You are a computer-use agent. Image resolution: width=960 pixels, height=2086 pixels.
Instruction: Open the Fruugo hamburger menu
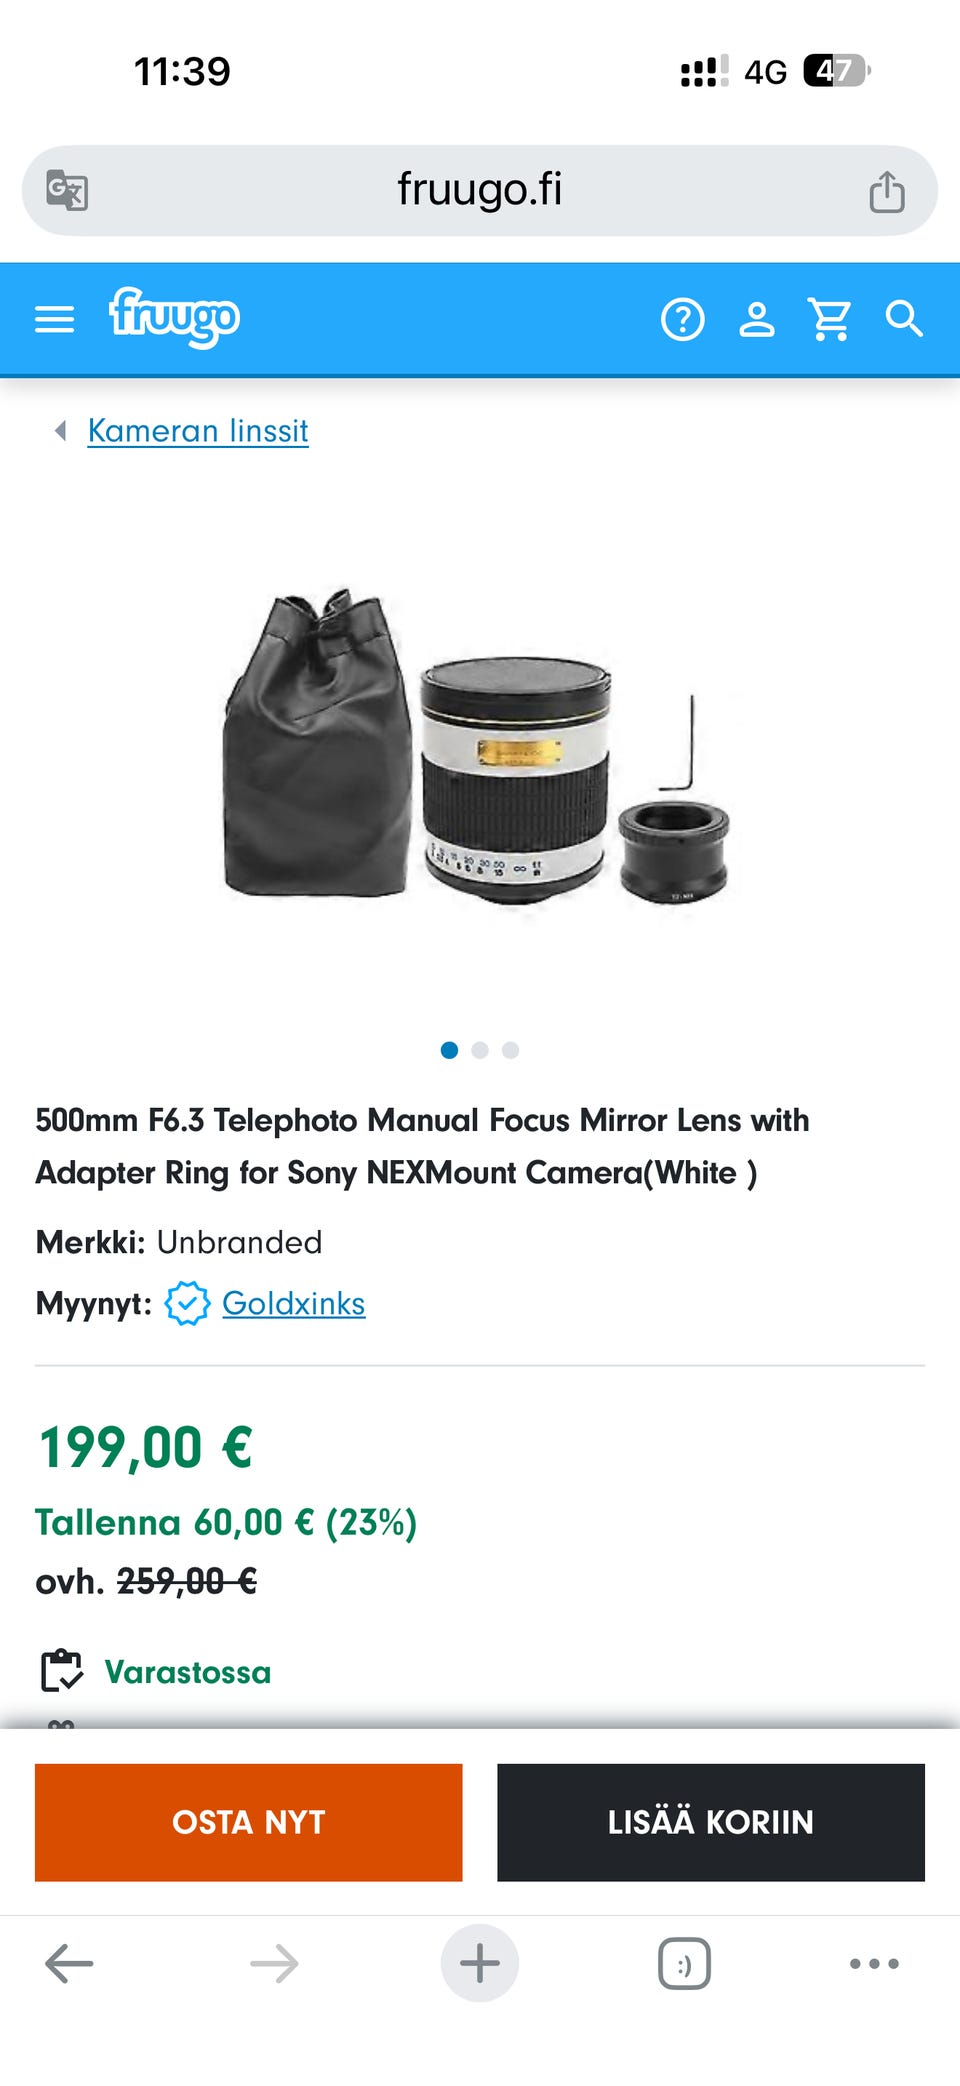(54, 319)
